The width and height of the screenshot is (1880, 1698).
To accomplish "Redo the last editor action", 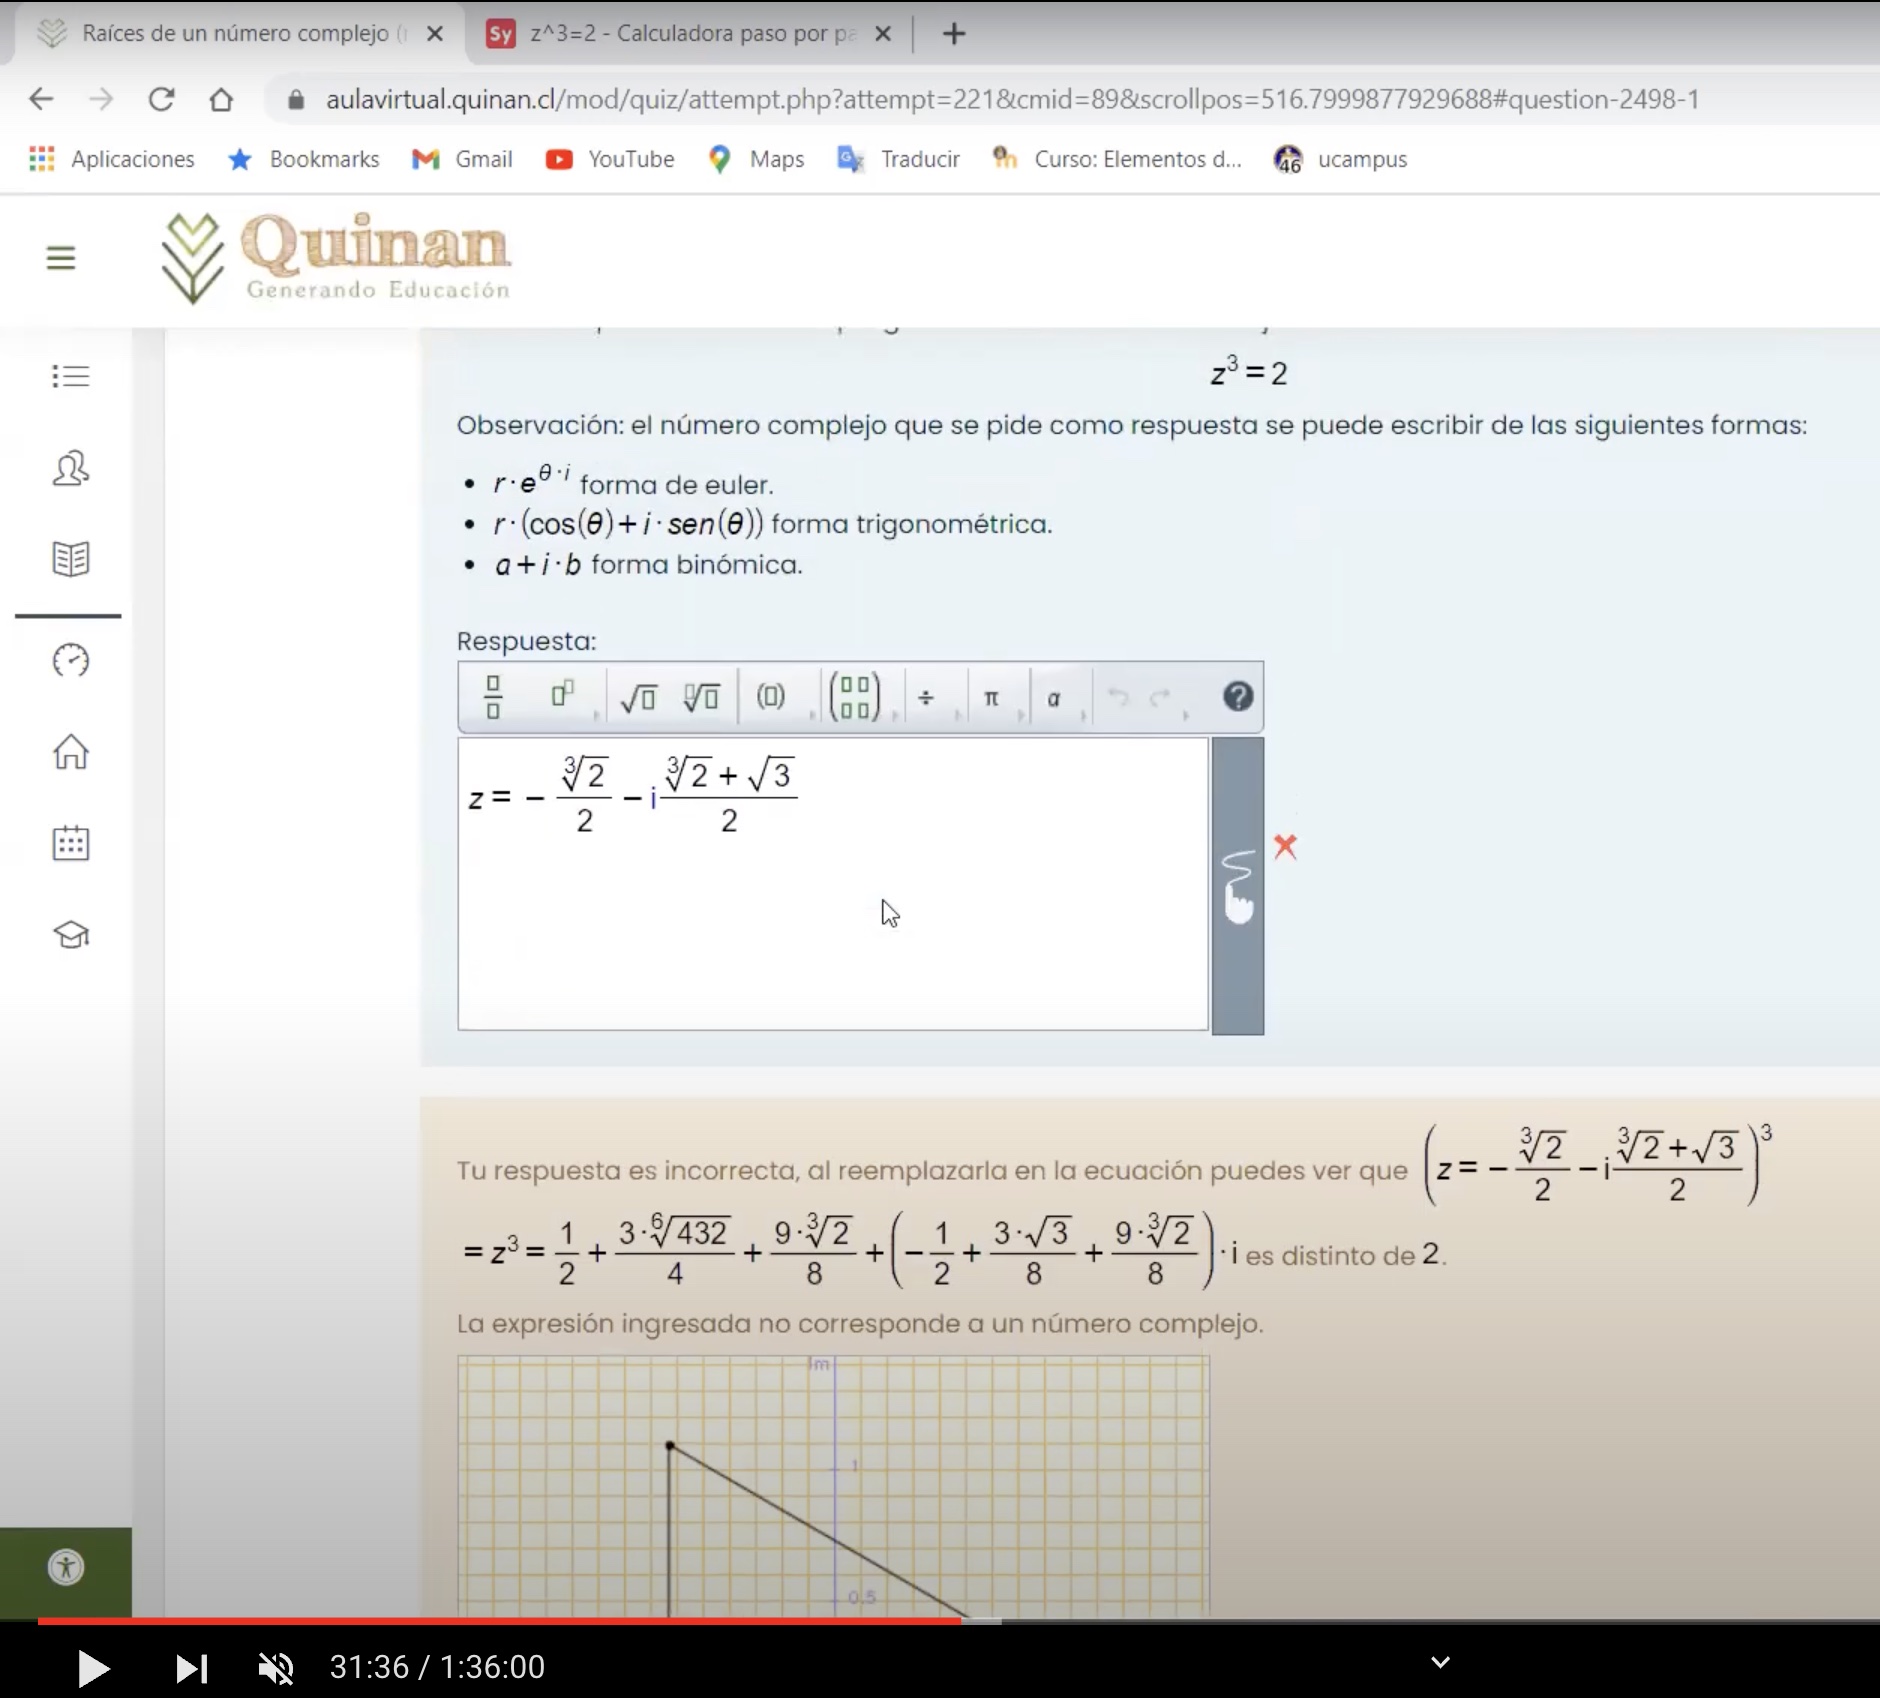I will pyautogui.click(x=1160, y=697).
